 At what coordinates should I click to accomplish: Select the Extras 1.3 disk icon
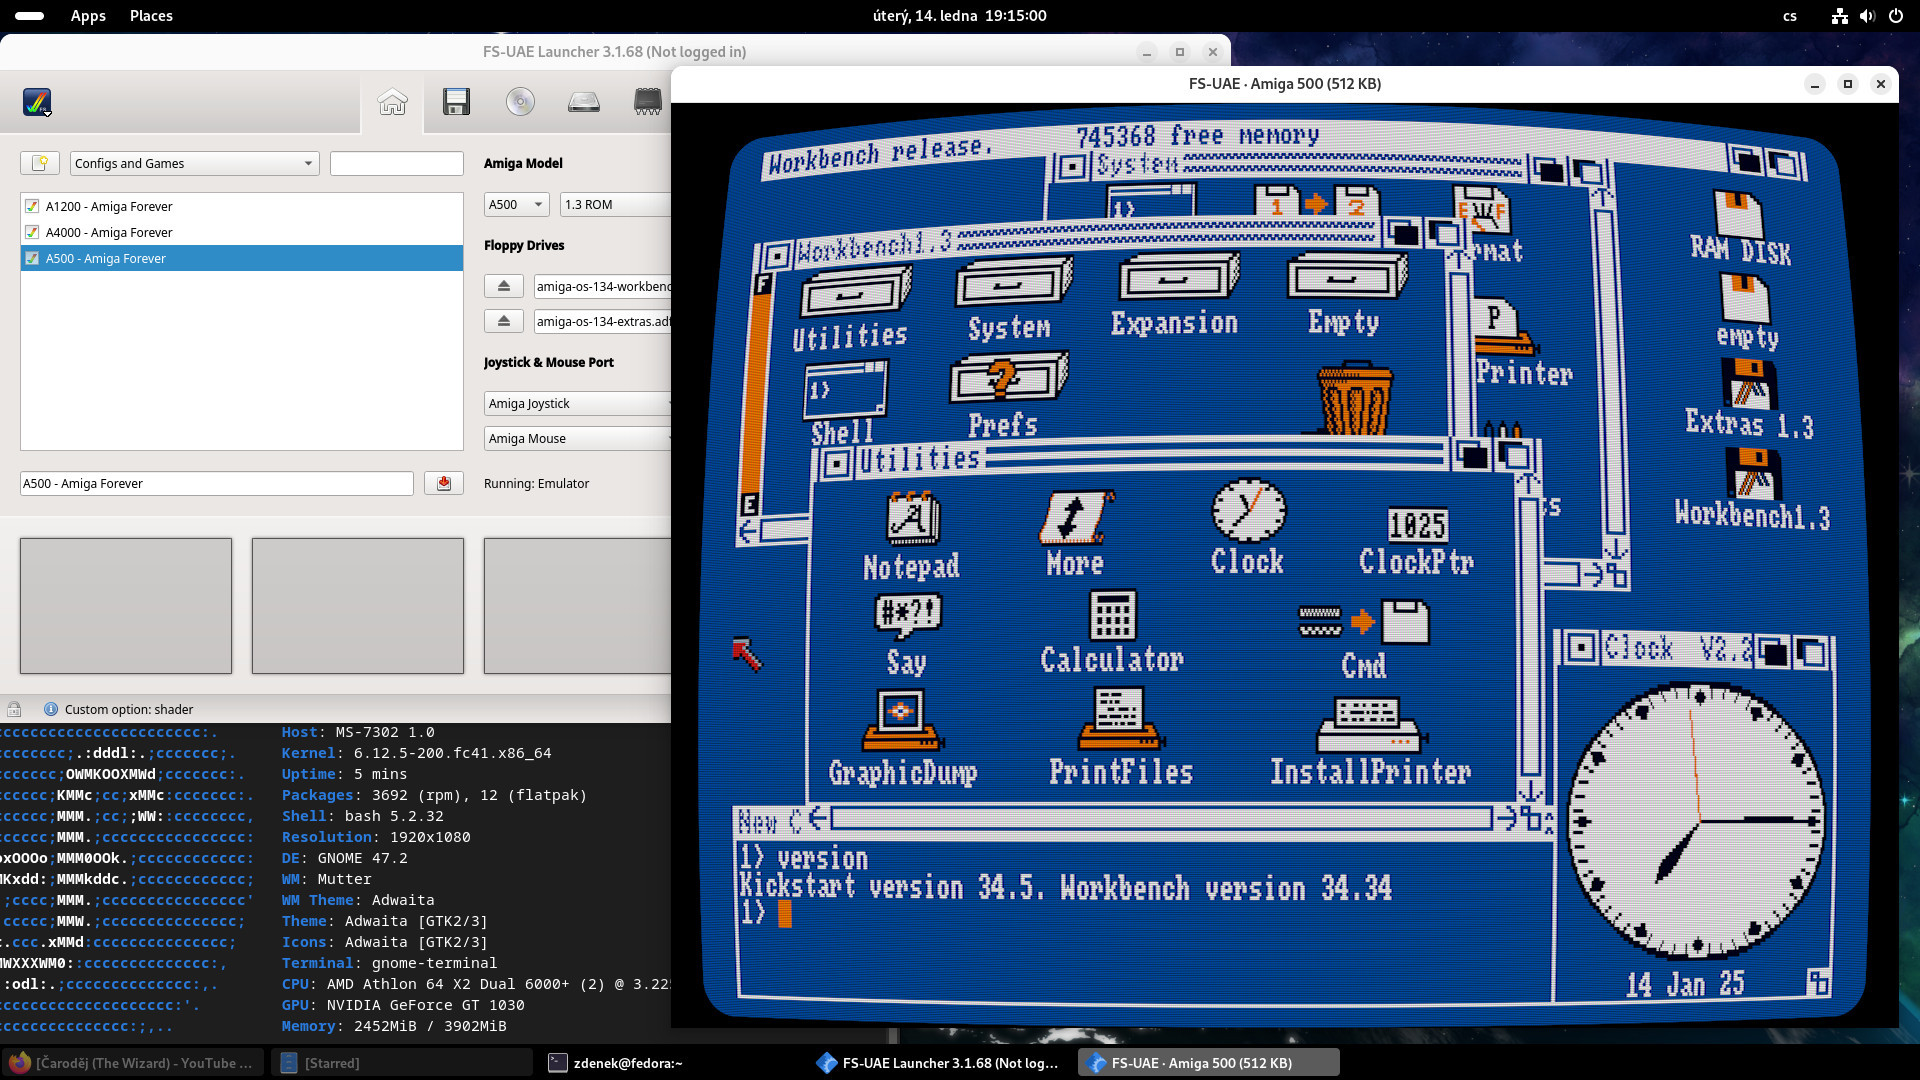[x=1749, y=383]
